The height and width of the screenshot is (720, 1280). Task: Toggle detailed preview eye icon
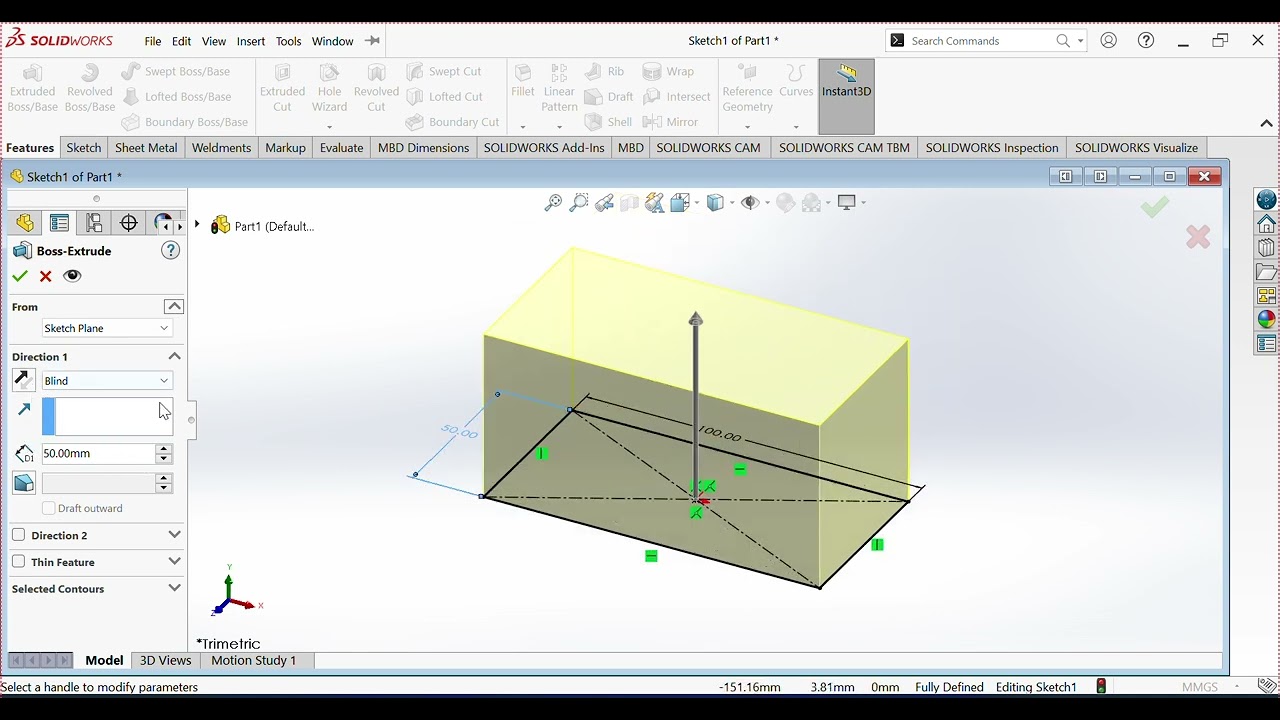coord(72,276)
